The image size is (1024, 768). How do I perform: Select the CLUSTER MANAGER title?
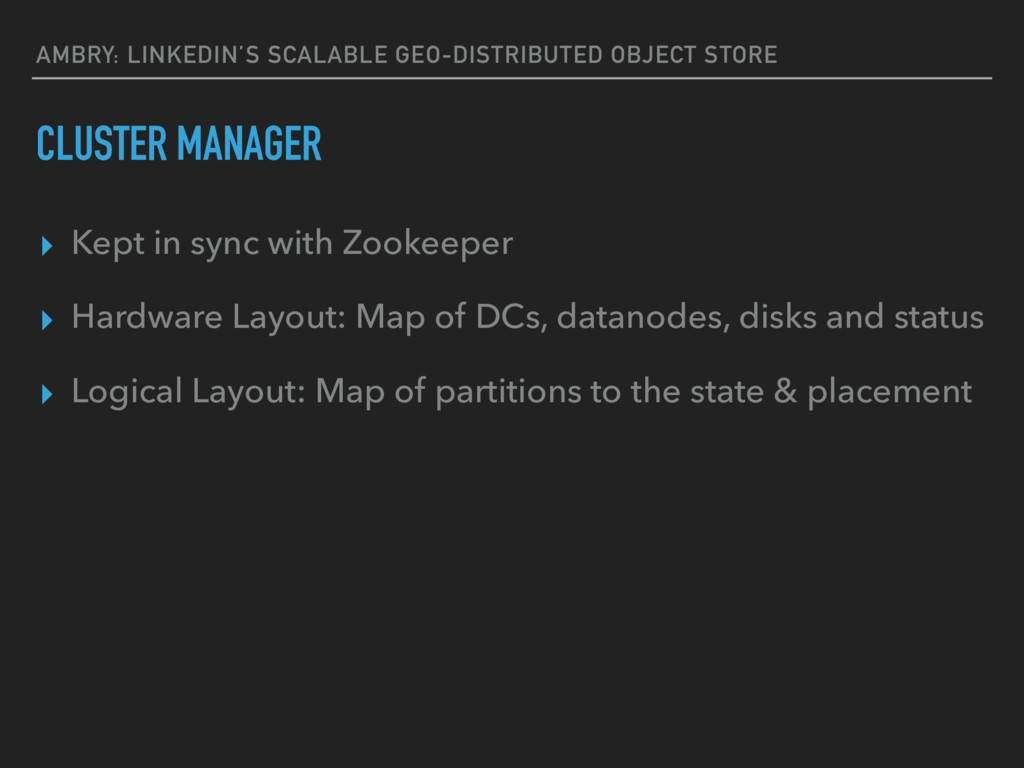point(179,144)
